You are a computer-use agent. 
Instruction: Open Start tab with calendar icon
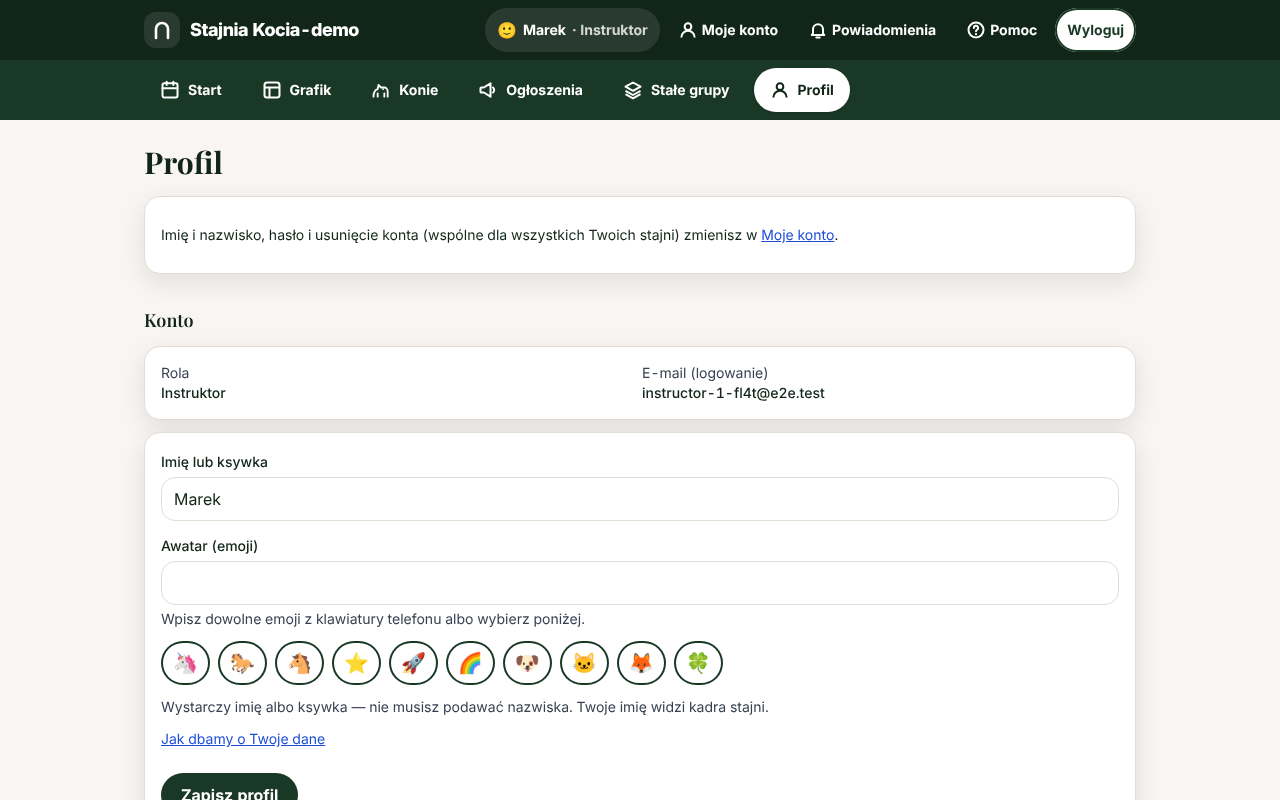pos(191,90)
